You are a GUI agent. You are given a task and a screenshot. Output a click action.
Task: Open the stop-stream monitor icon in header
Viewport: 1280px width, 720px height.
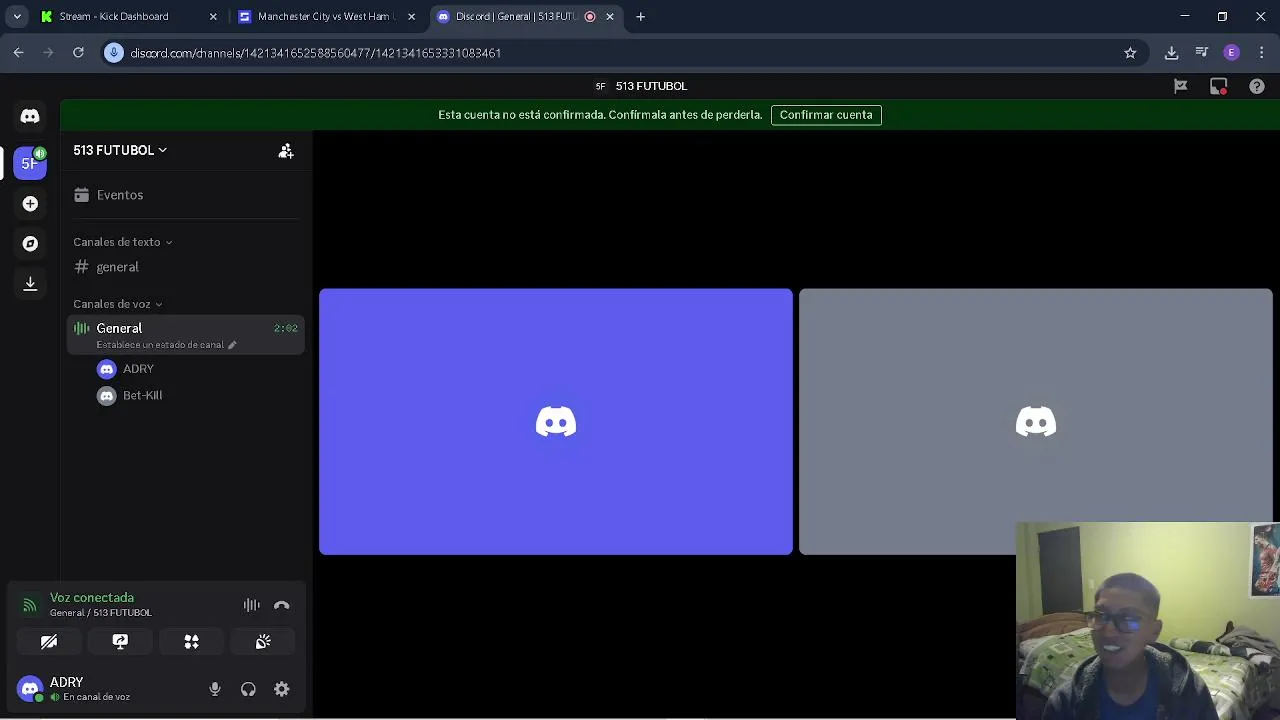(x=1218, y=87)
